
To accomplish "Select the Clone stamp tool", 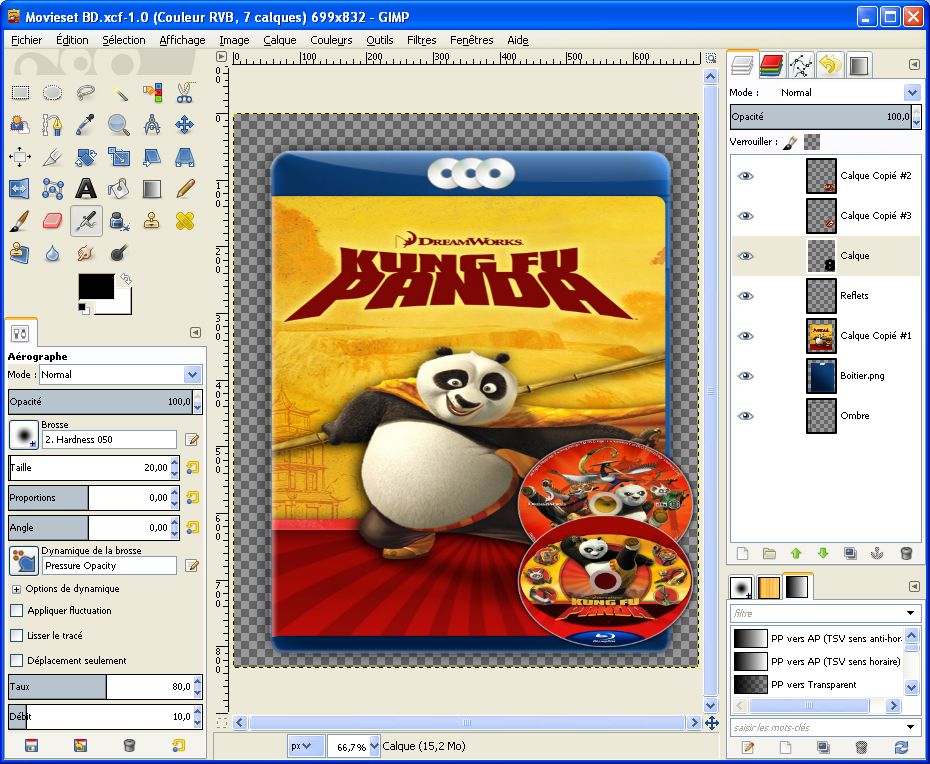I will click(x=152, y=221).
